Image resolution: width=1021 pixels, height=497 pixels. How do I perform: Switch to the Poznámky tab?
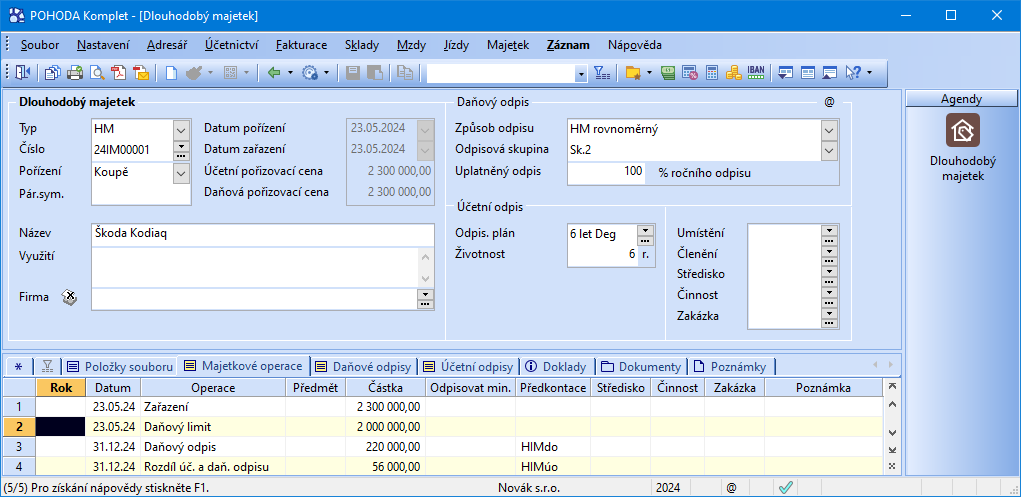732,366
